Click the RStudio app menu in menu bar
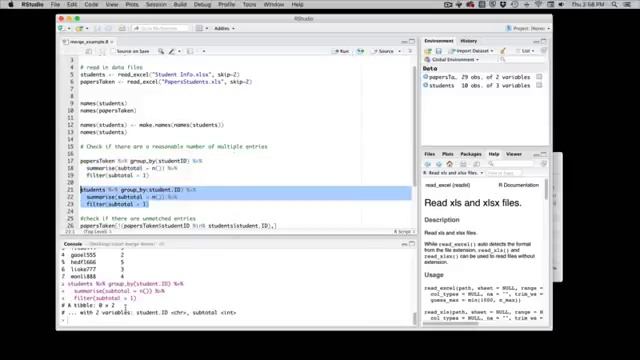The image size is (640, 360). point(32,4)
